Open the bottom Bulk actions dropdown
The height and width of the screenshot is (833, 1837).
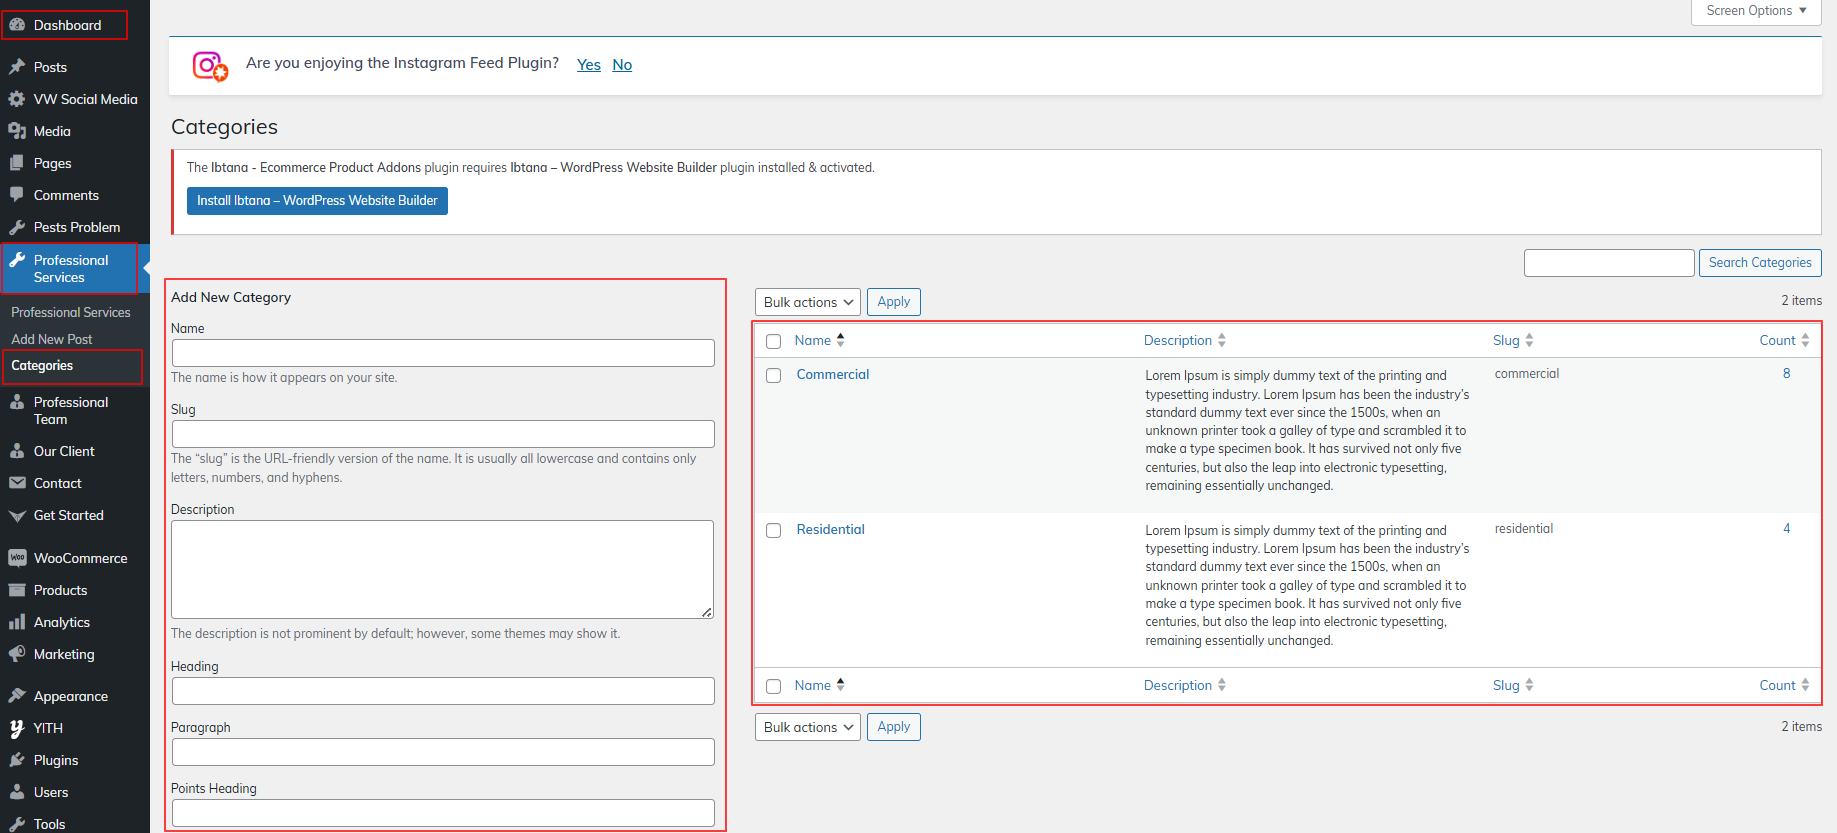click(x=807, y=727)
